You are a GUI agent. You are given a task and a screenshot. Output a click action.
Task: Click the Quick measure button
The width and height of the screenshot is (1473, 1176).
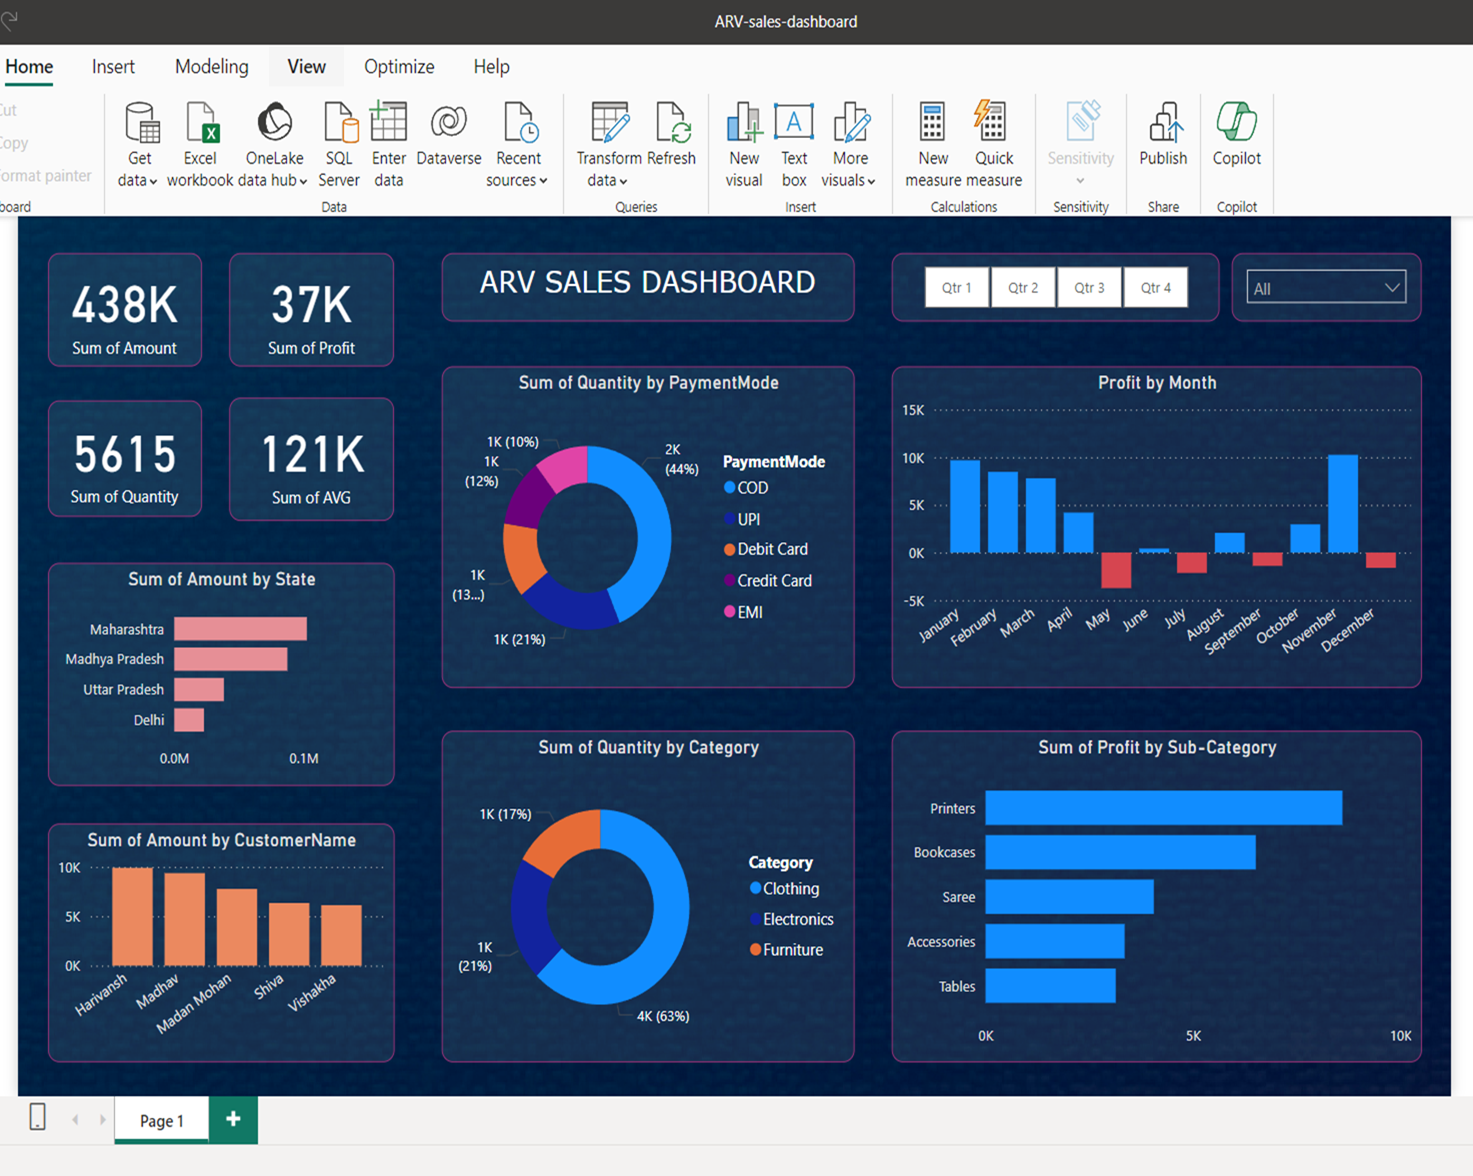(x=993, y=140)
